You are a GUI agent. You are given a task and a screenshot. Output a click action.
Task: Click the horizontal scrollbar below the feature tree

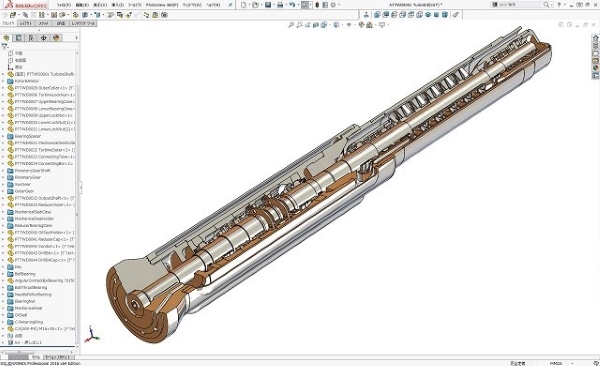pos(38,351)
